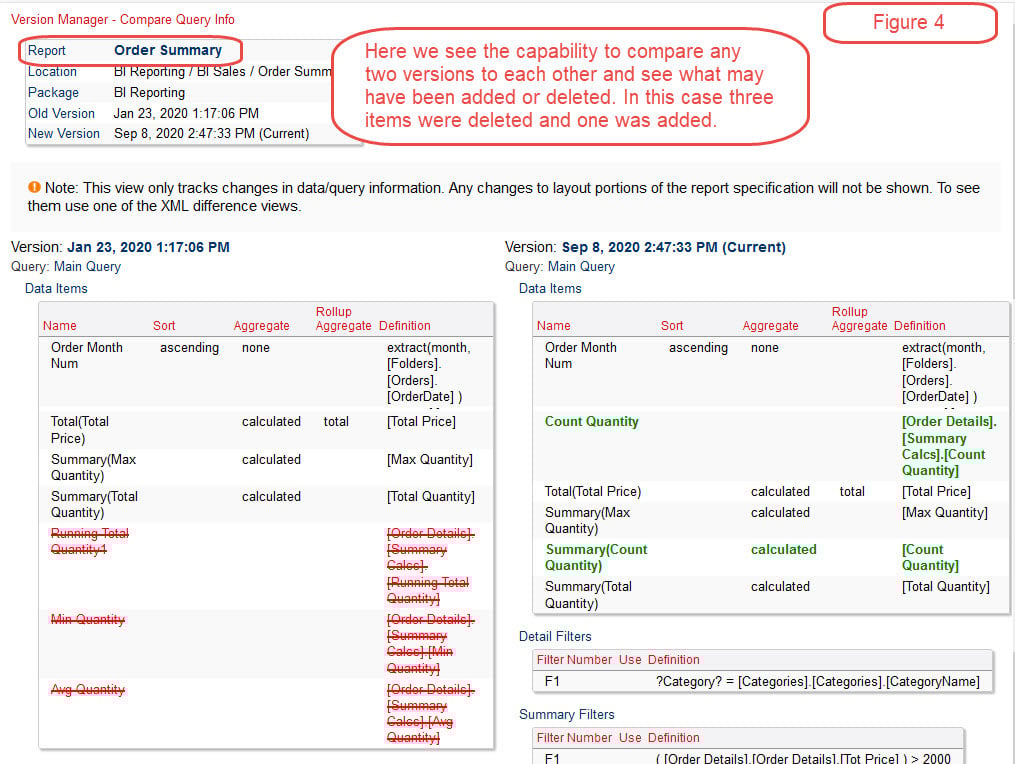Click the Figure 4 label box

click(908, 21)
